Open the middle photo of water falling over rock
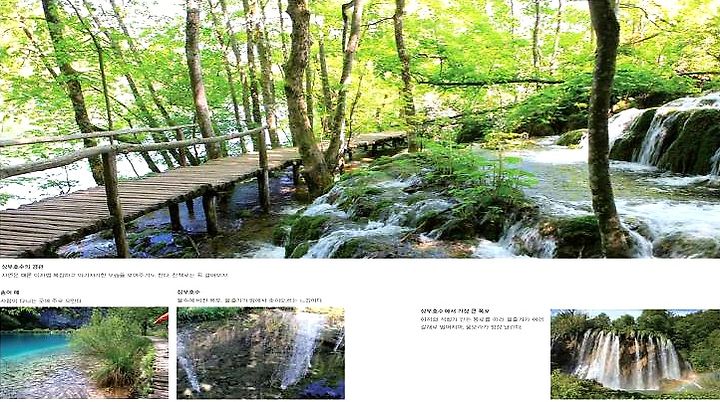 260,353
